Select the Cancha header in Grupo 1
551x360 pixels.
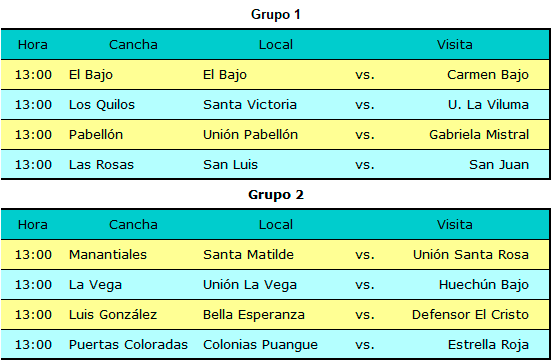pyautogui.click(x=133, y=45)
